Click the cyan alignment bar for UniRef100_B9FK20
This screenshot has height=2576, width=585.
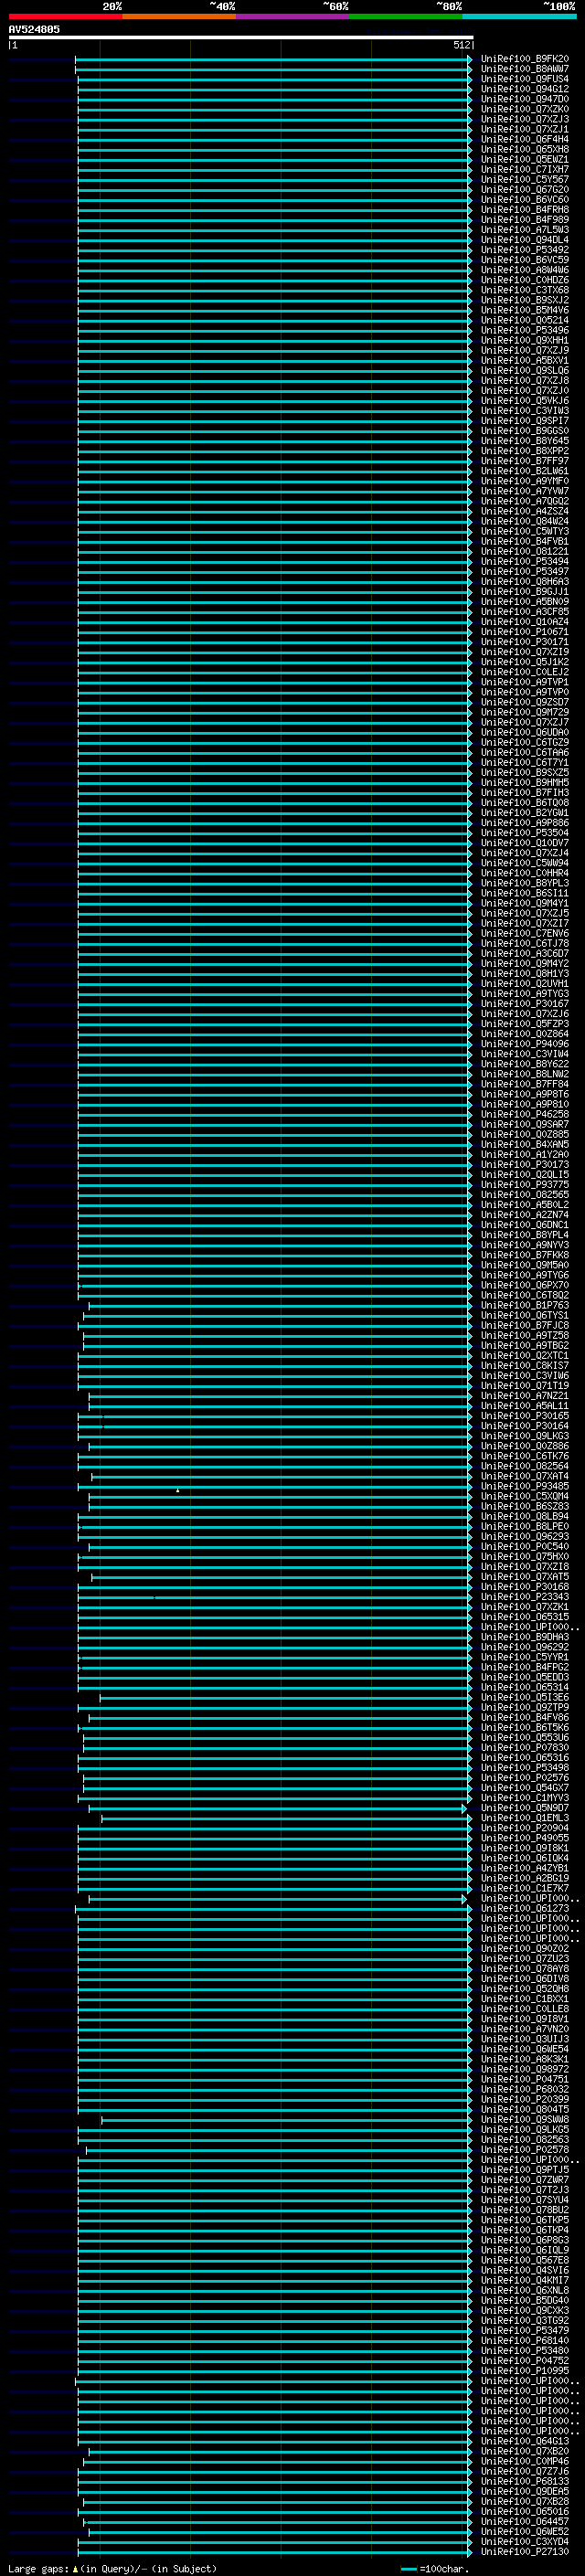tap(274, 59)
